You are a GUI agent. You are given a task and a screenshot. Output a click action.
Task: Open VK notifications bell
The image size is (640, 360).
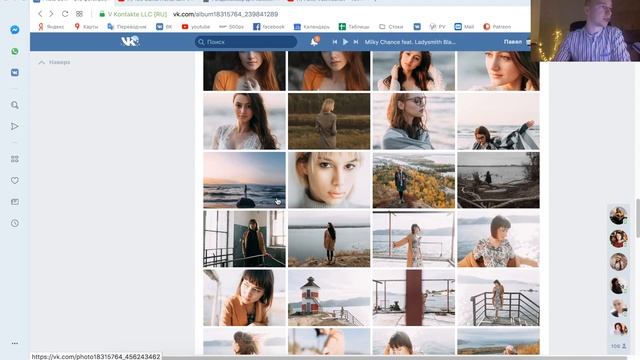315,42
